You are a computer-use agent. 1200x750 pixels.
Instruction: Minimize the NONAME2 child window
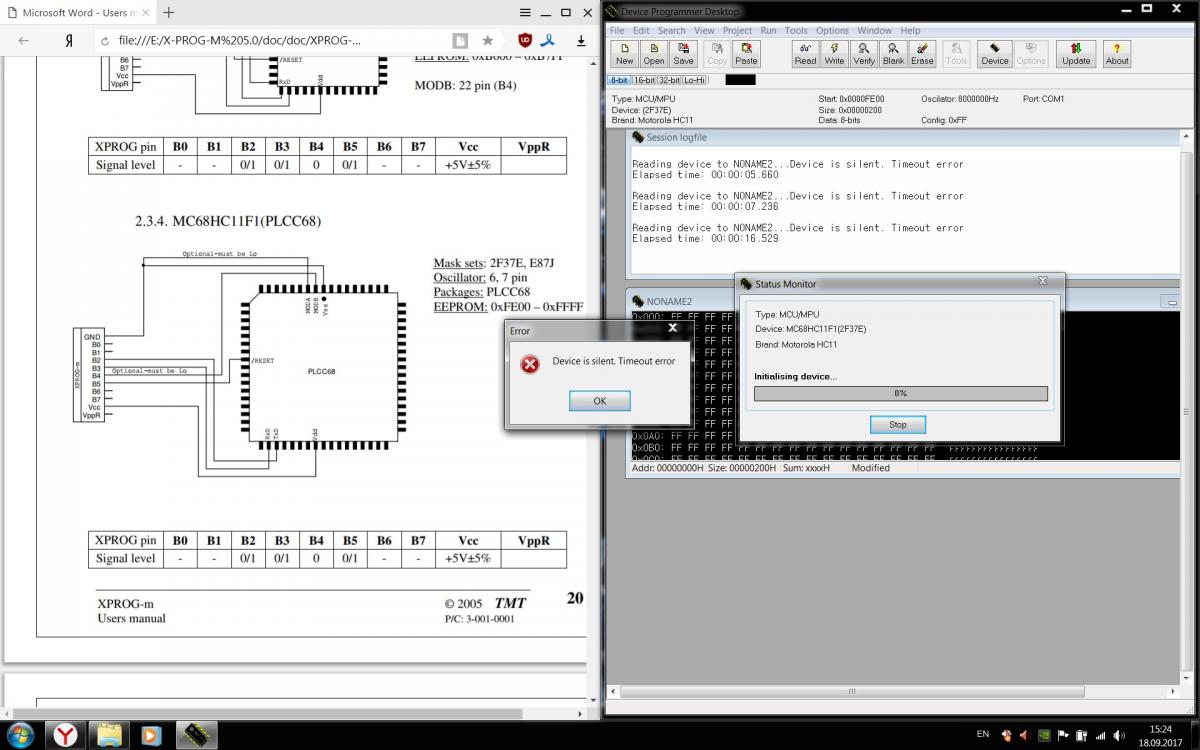[1172, 301]
